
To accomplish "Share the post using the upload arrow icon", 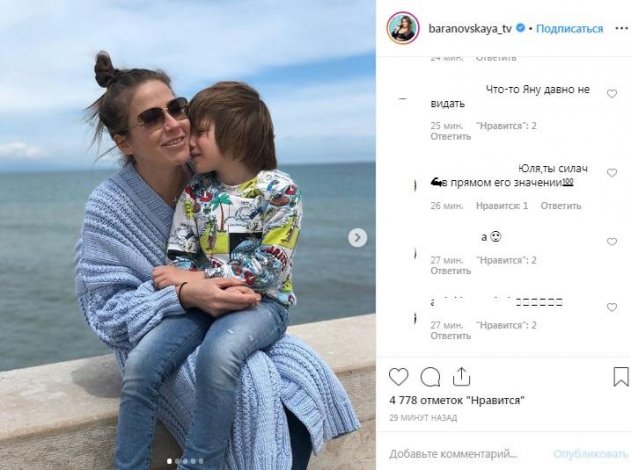I will point(461,377).
